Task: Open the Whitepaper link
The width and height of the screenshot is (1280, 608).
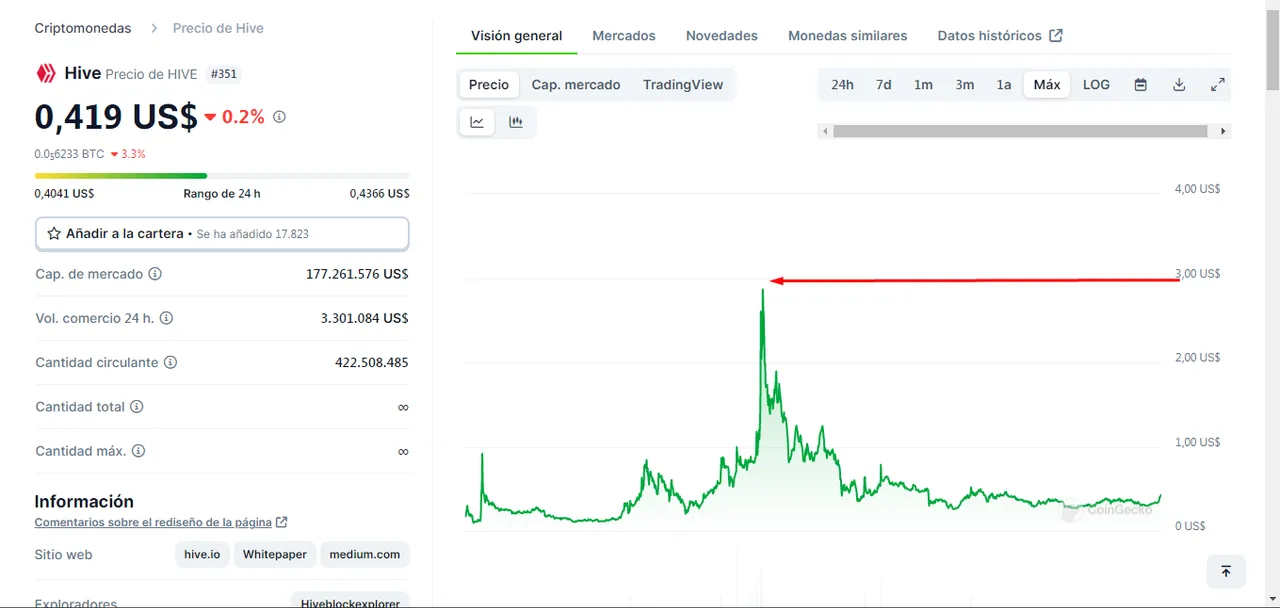Action: (x=275, y=554)
